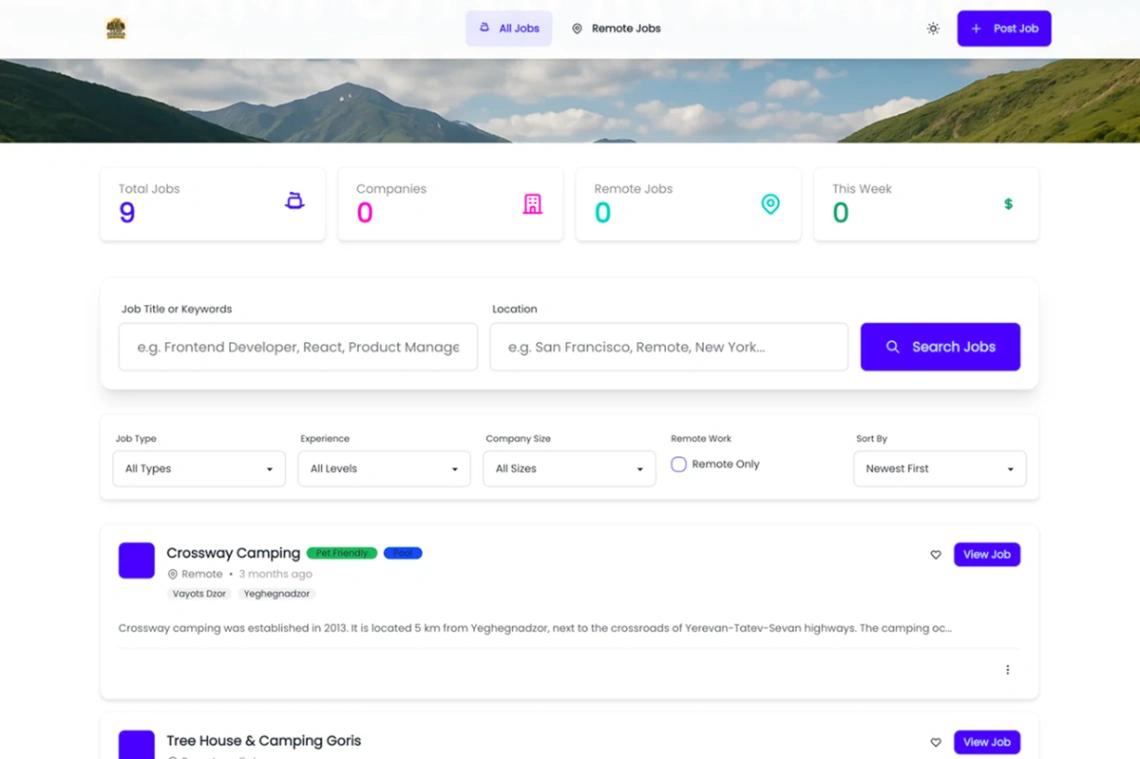Open the Sort By dropdown

click(x=939, y=469)
